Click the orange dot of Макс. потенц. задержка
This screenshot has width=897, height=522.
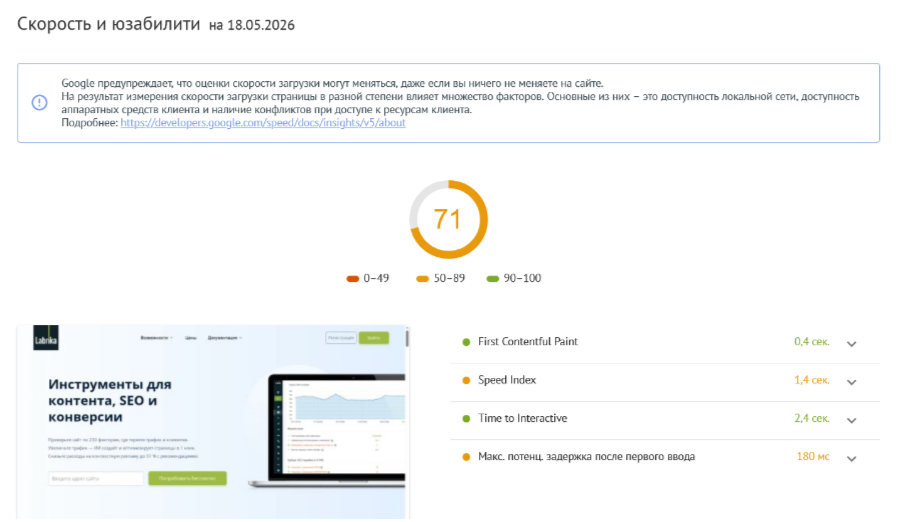(x=466, y=457)
